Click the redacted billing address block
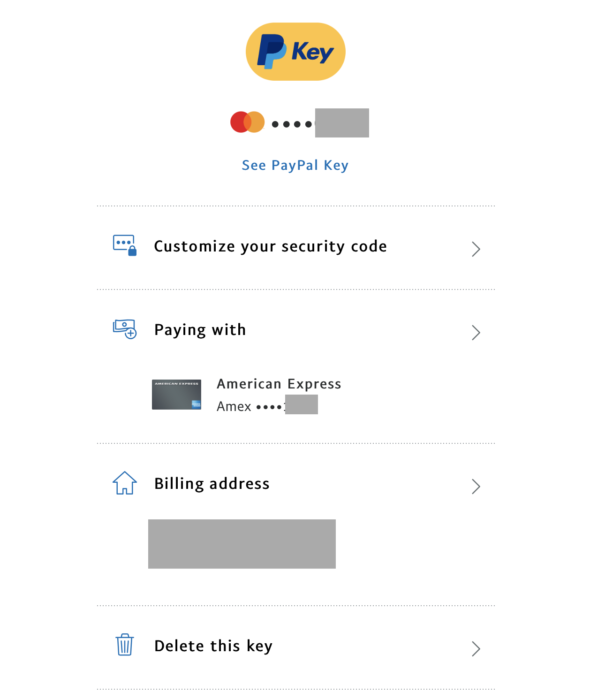The height and width of the screenshot is (700, 590). [x=242, y=544]
